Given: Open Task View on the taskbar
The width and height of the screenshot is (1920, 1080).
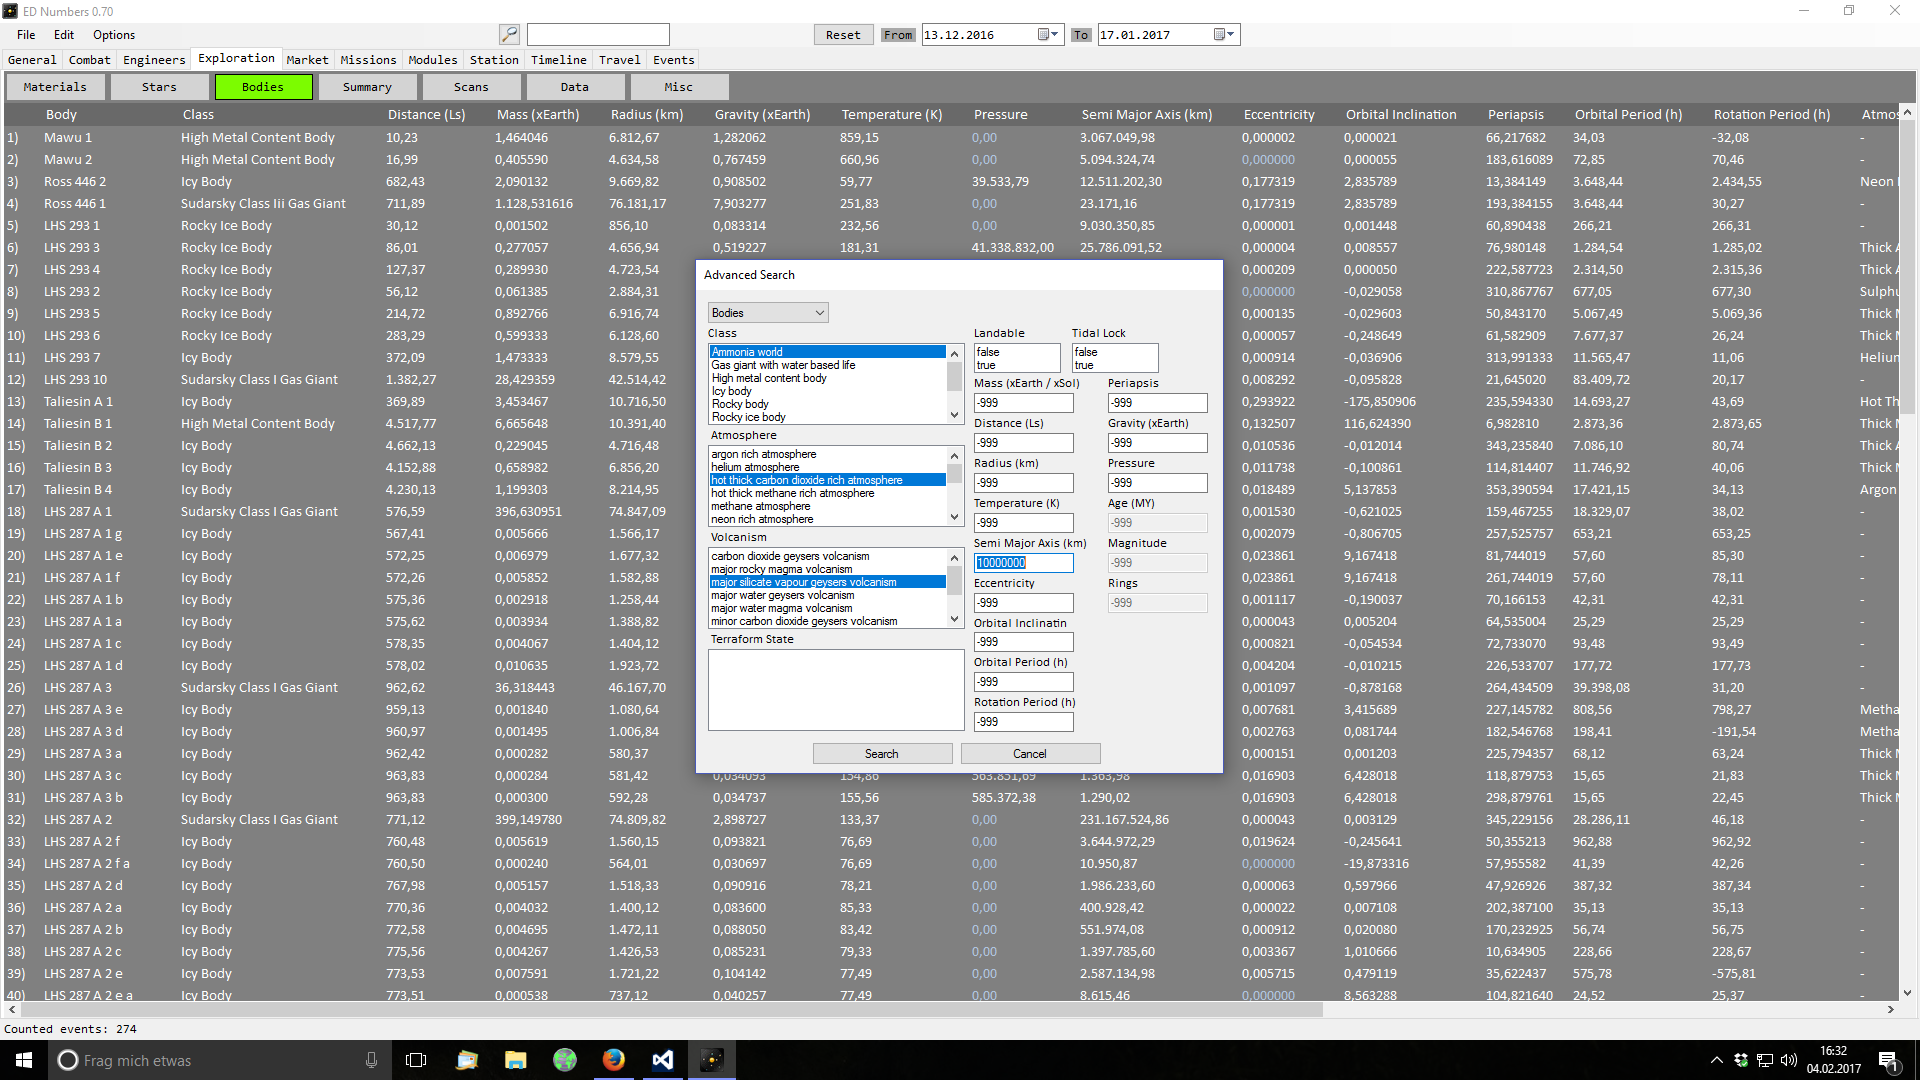Looking at the screenshot, I should point(416,1060).
